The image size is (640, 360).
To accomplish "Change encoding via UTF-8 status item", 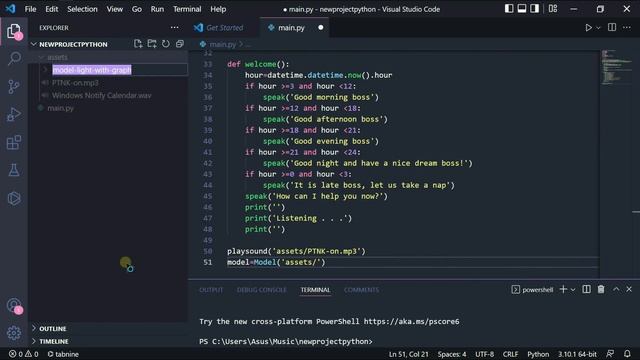I will click(484, 354).
